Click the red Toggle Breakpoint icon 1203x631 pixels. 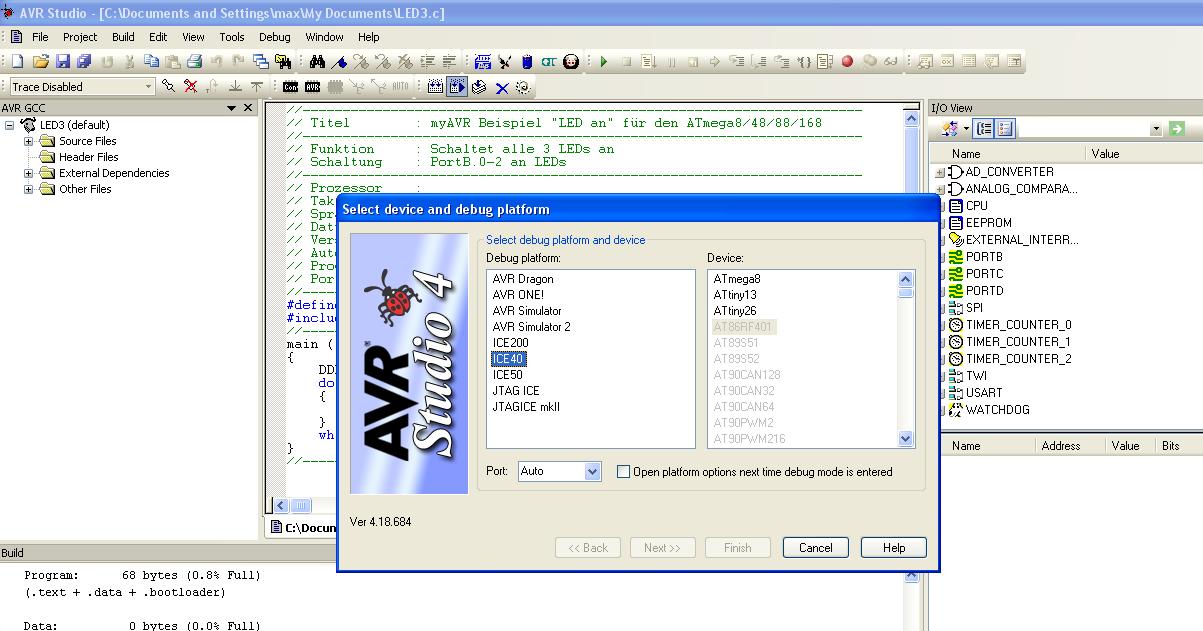(847, 61)
